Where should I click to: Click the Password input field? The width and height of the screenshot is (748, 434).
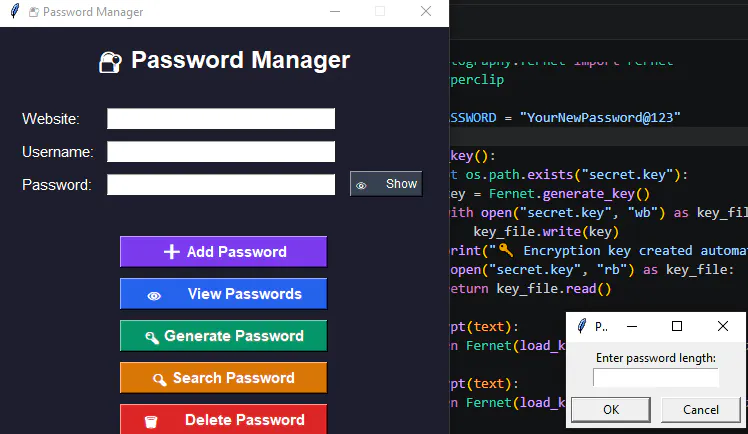[221, 185]
